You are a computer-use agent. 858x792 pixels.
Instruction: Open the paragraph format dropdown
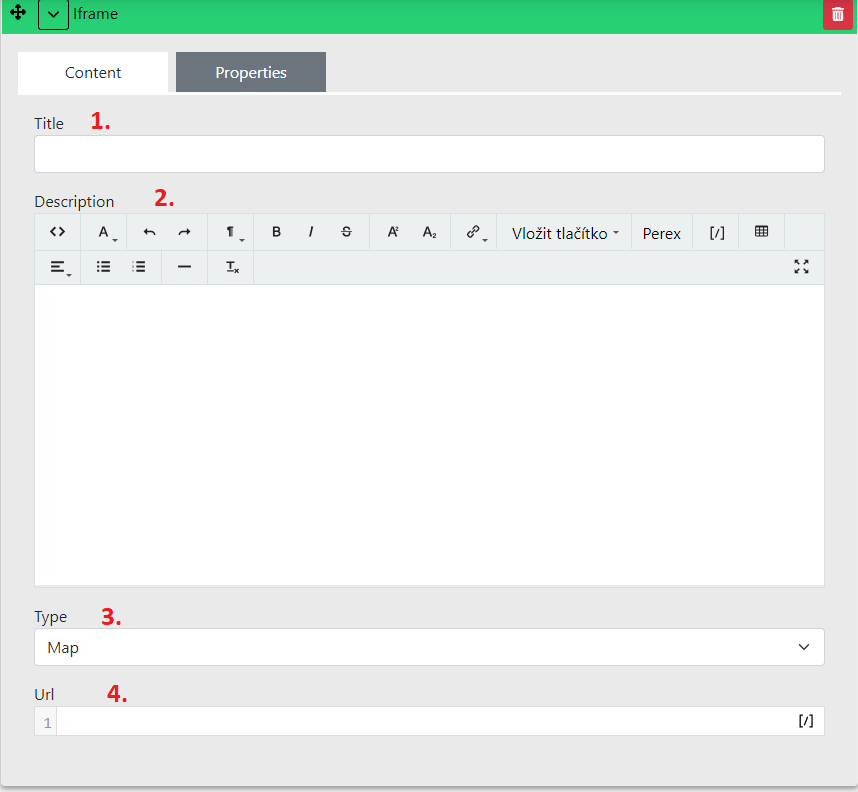[x=231, y=232]
